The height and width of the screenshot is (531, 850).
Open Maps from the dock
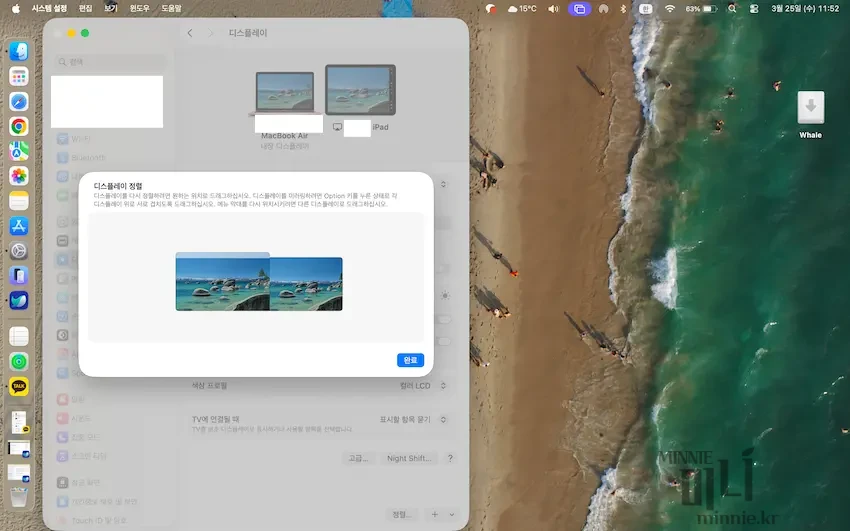[x=18, y=151]
